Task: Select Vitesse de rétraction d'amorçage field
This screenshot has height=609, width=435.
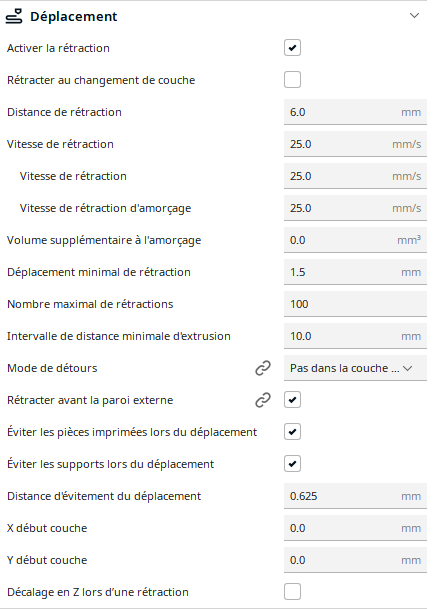Action: pyautogui.click(x=355, y=208)
